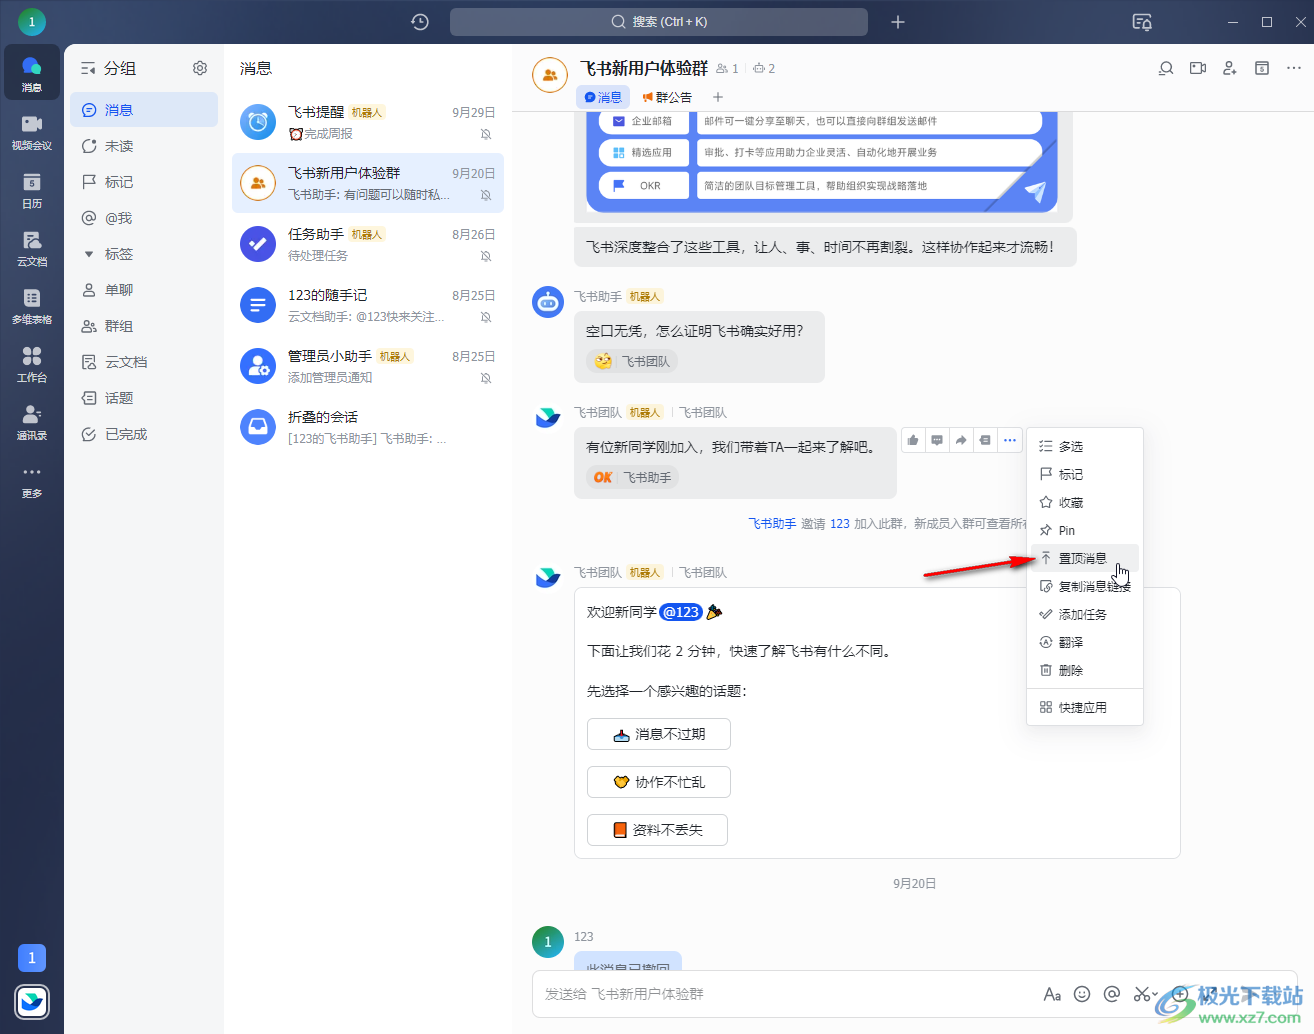
Task: Choose 翻译 in the context menu
Action: pyautogui.click(x=1085, y=642)
